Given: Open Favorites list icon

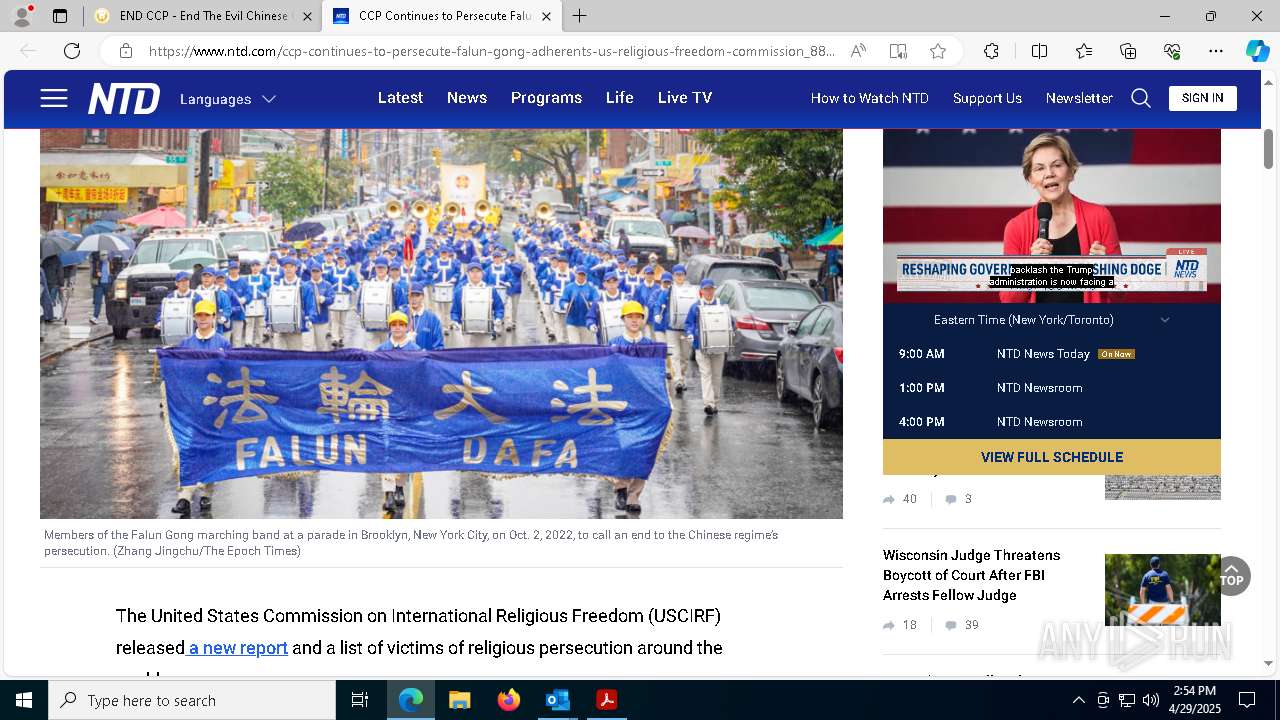Looking at the screenshot, I should 1084,51.
